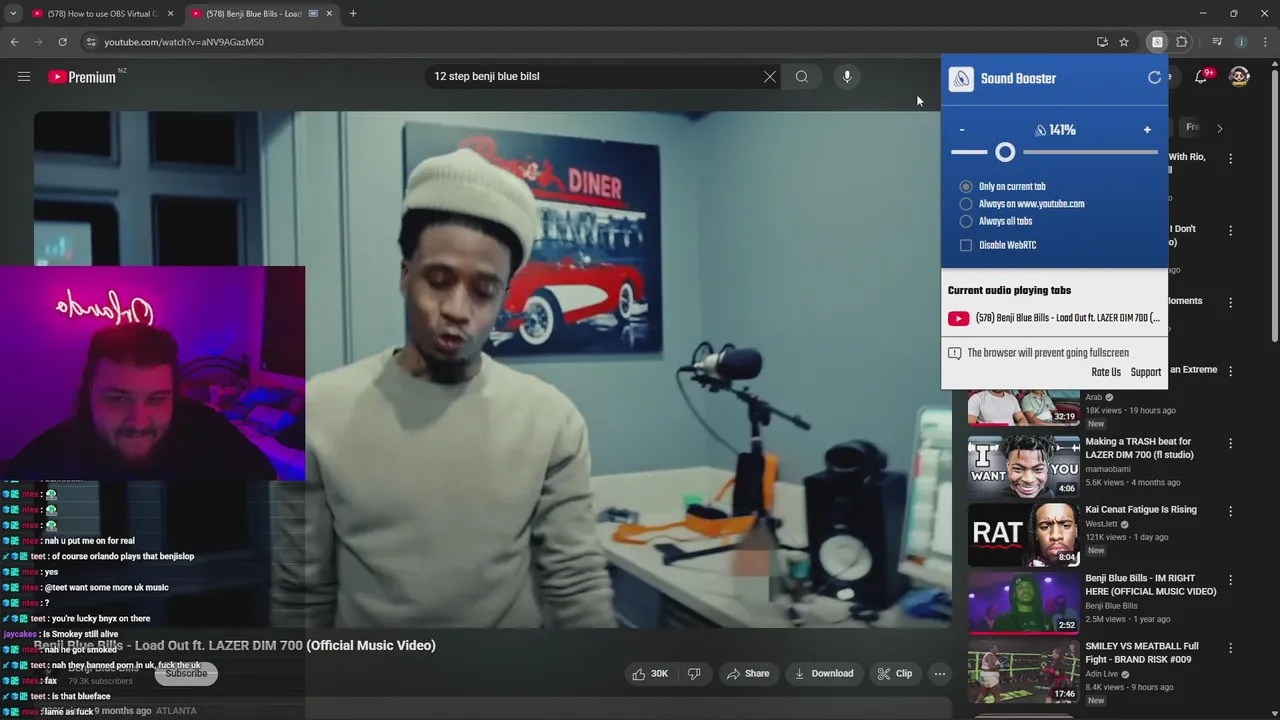
Task: Click the magnifier search button
Action: pyautogui.click(x=802, y=76)
